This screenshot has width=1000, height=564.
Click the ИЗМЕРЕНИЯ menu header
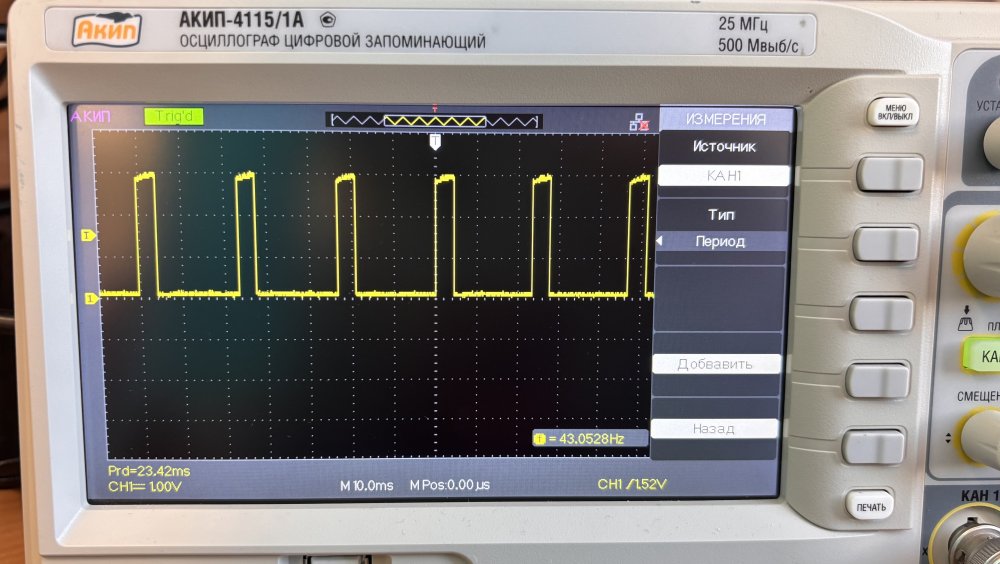pos(725,120)
